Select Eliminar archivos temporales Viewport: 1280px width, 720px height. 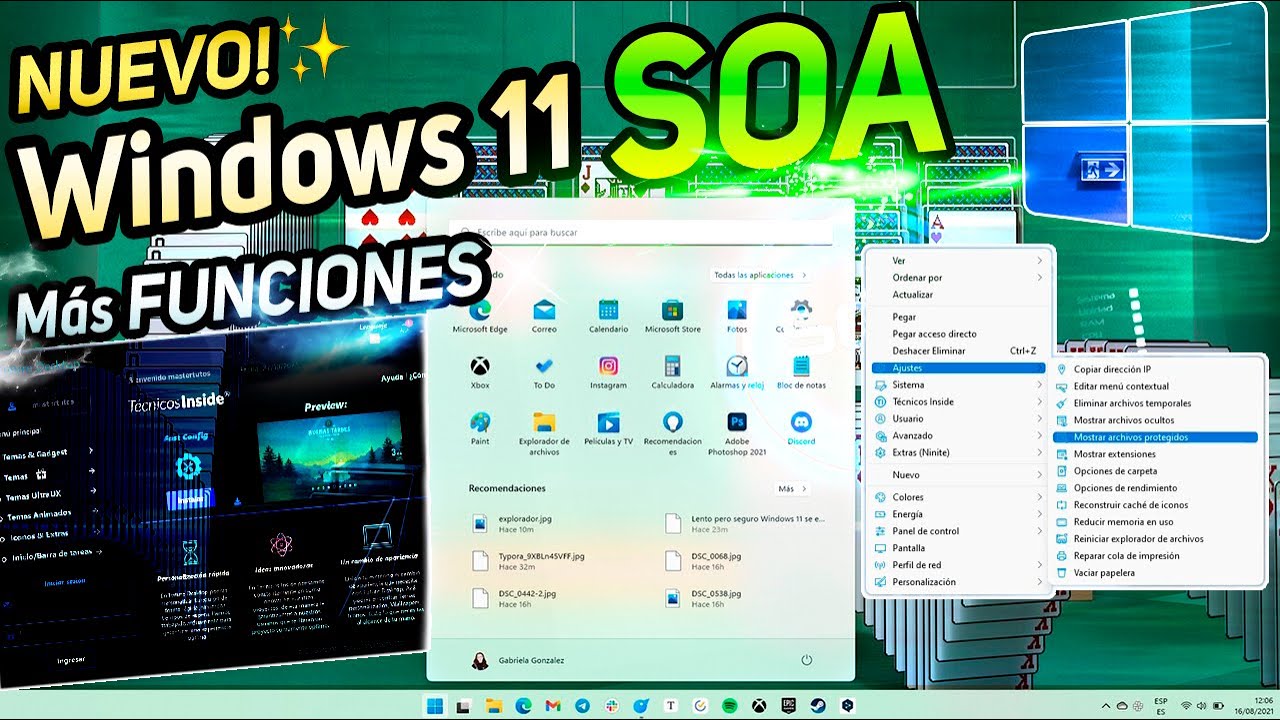point(1155,403)
